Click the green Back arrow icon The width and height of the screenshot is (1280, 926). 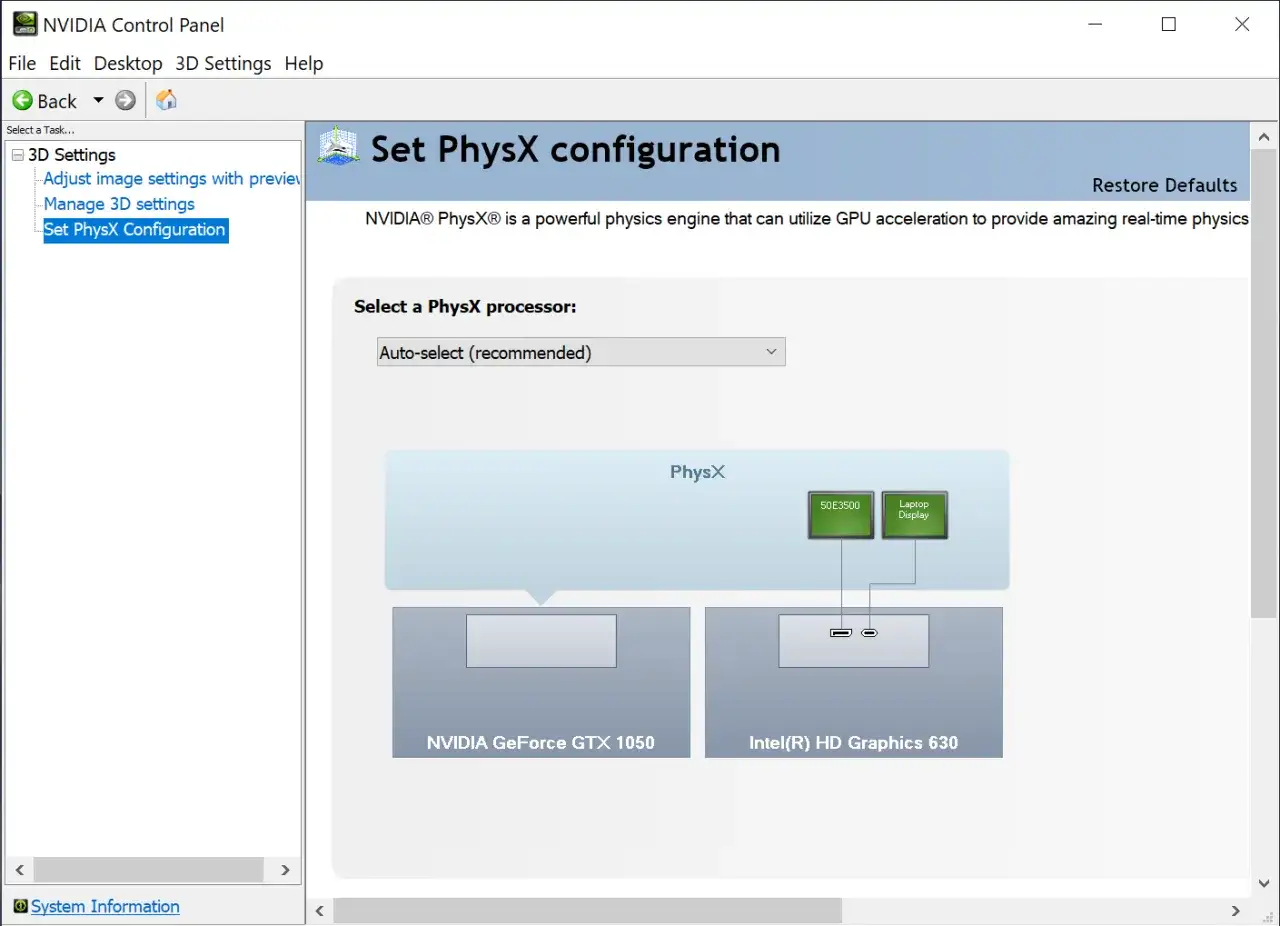(x=22, y=100)
